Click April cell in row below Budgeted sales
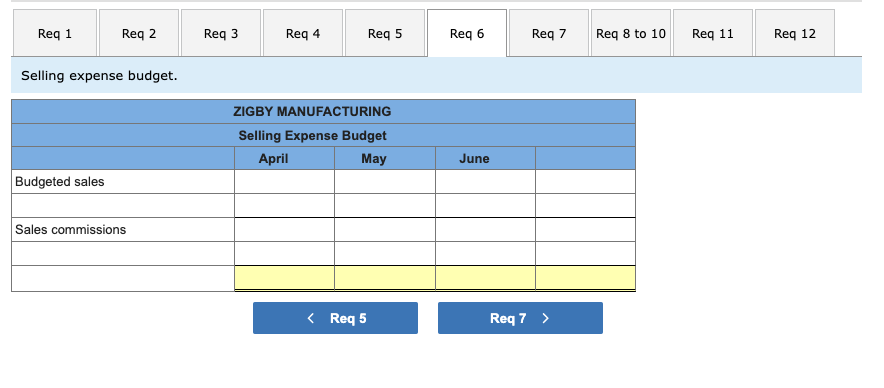 pos(285,206)
